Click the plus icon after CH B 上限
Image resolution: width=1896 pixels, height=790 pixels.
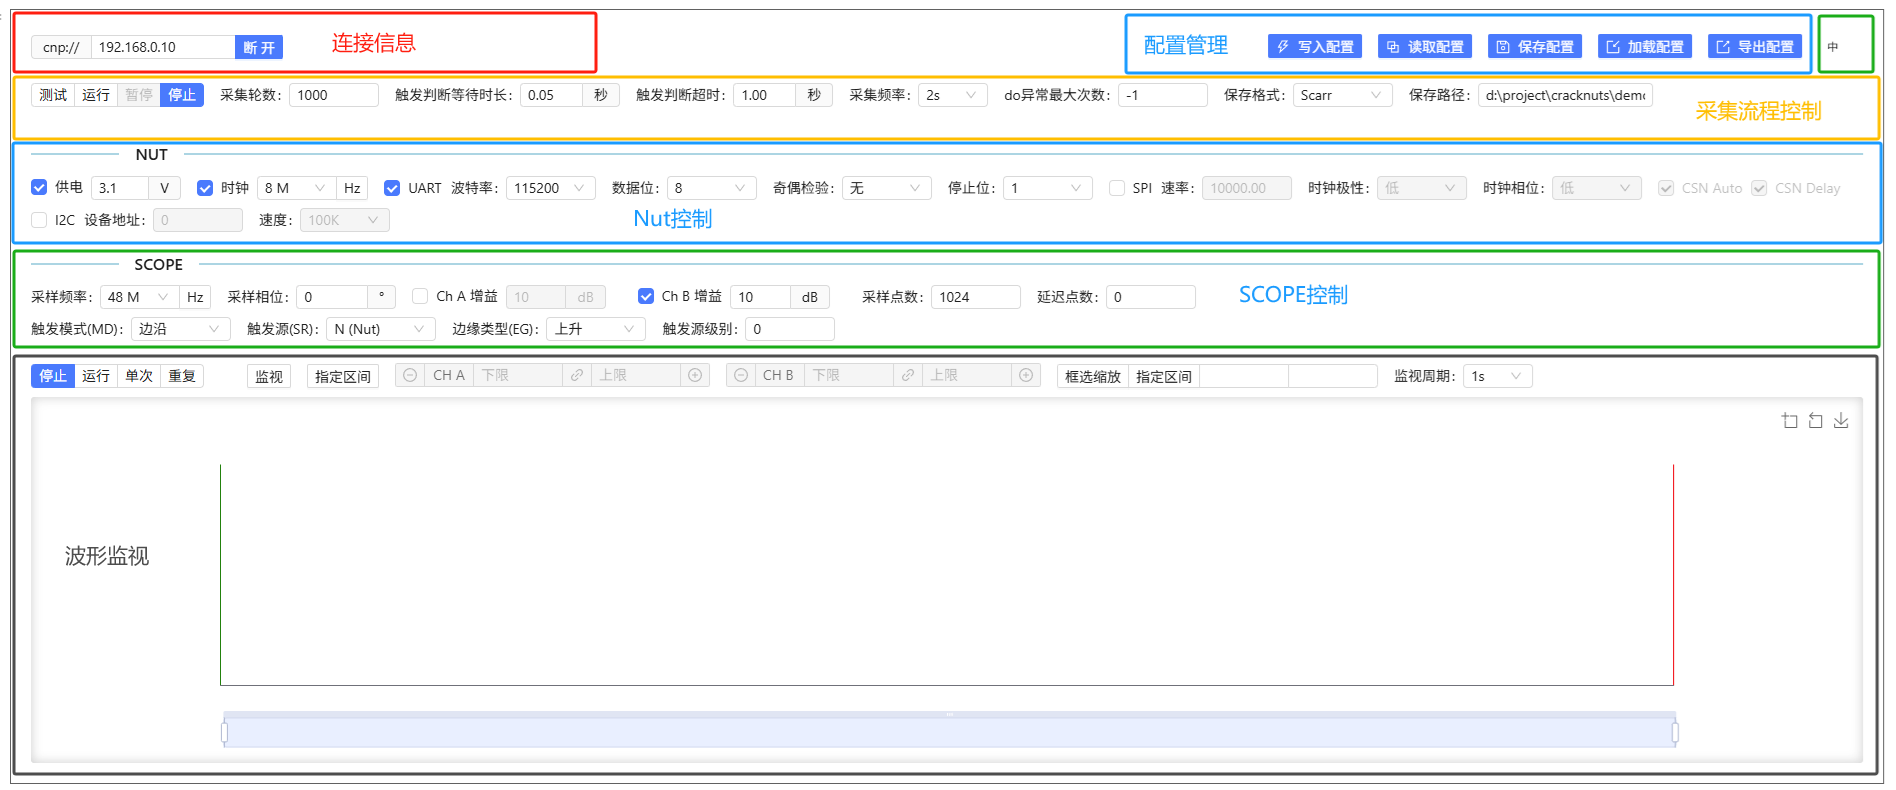point(1026,375)
